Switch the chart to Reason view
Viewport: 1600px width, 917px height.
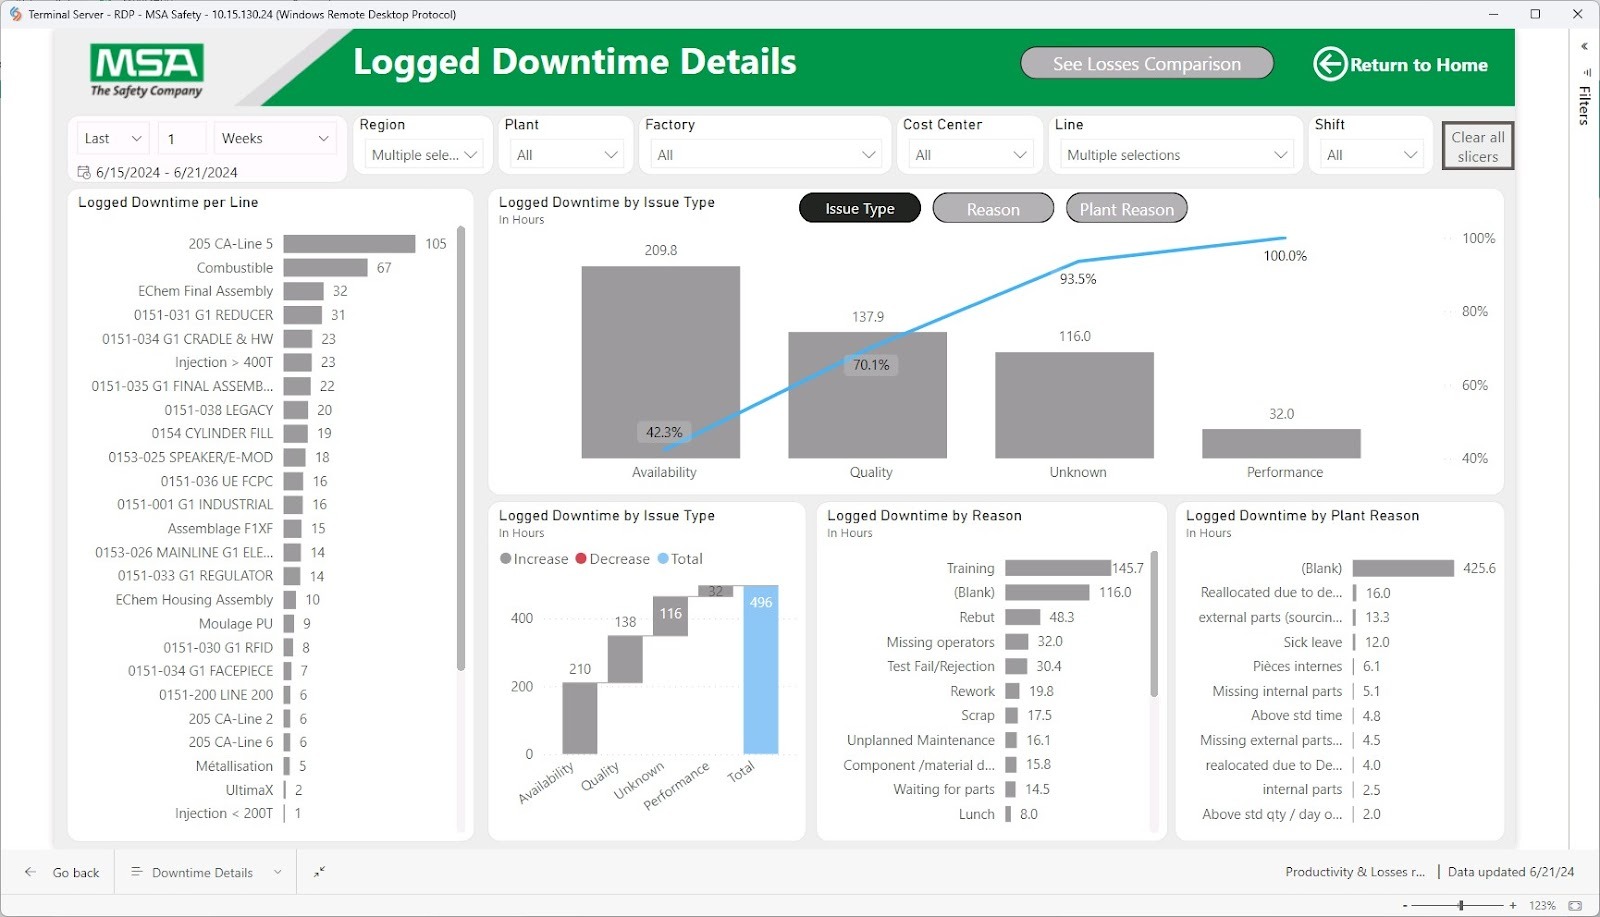[x=992, y=208]
